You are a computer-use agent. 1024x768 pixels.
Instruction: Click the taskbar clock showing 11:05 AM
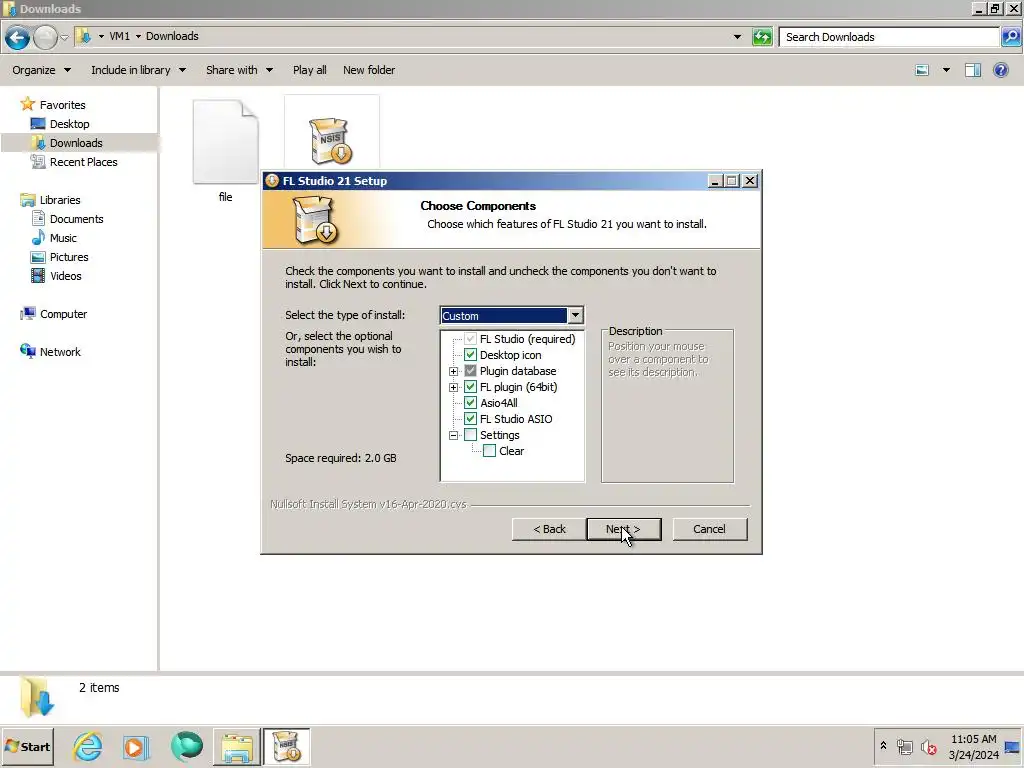[974, 746]
